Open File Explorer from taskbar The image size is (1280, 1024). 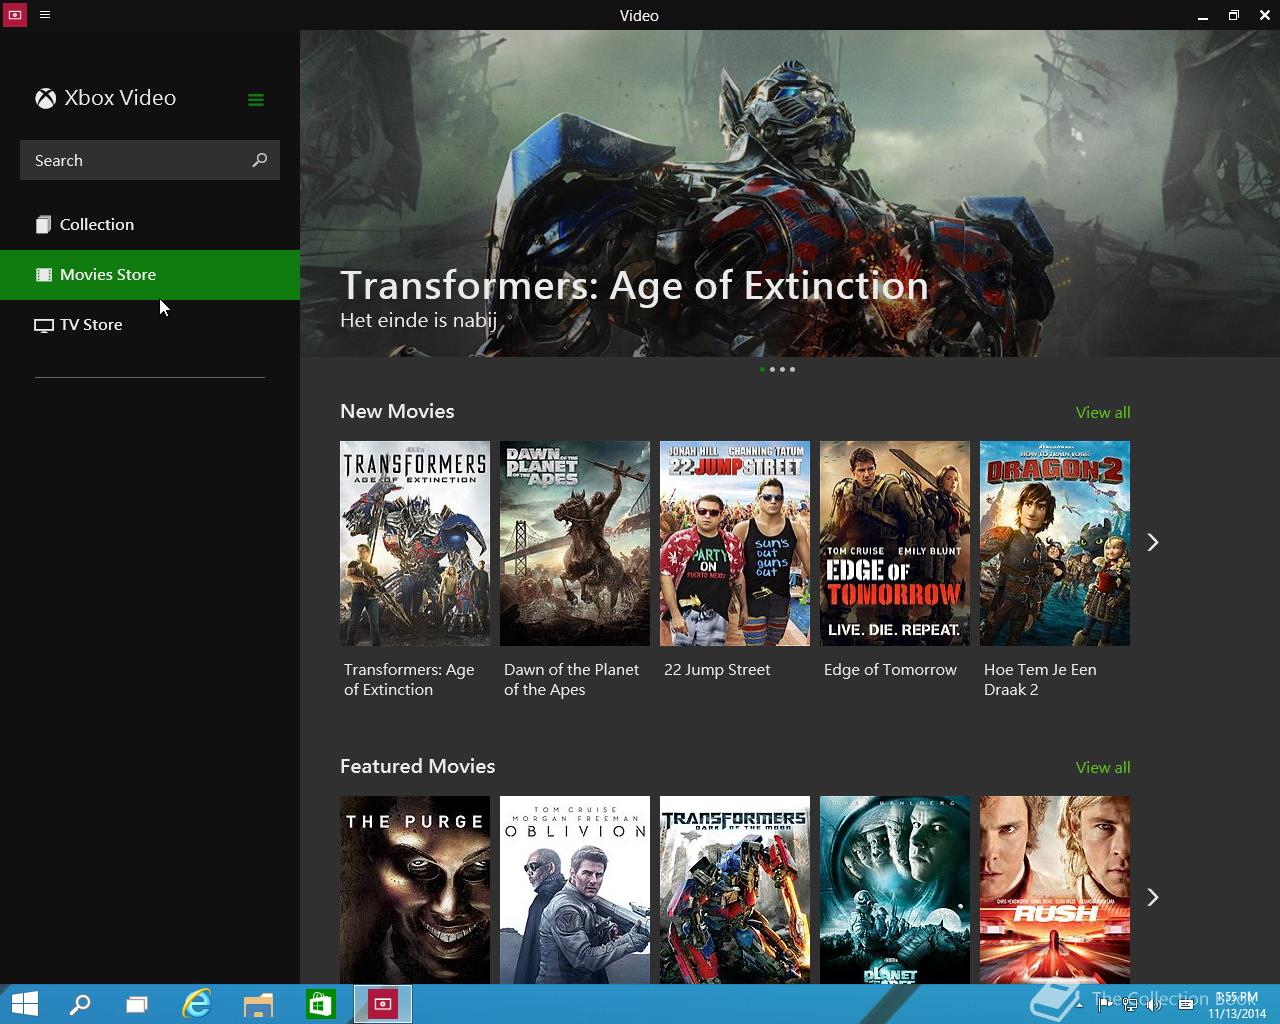(258, 1004)
